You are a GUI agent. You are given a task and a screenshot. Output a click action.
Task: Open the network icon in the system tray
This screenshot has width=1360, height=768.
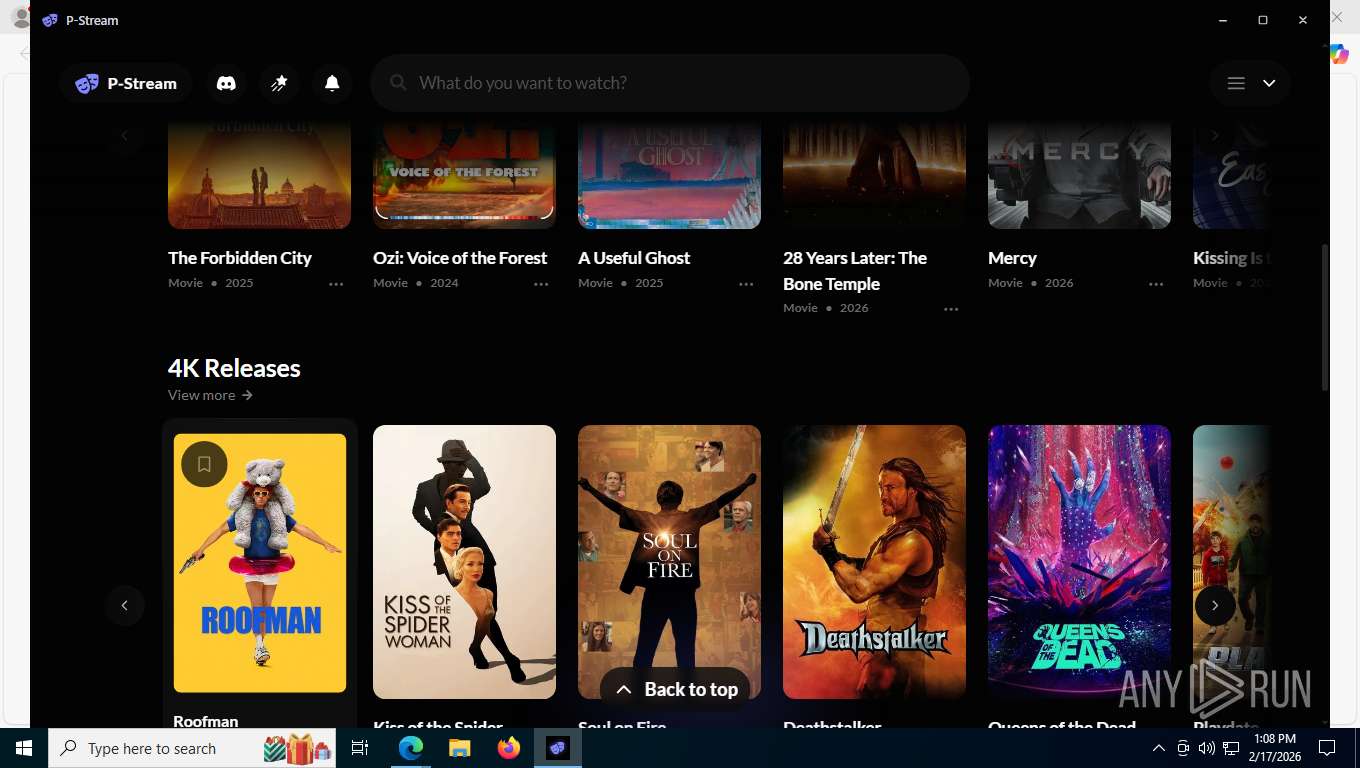[1231, 748]
